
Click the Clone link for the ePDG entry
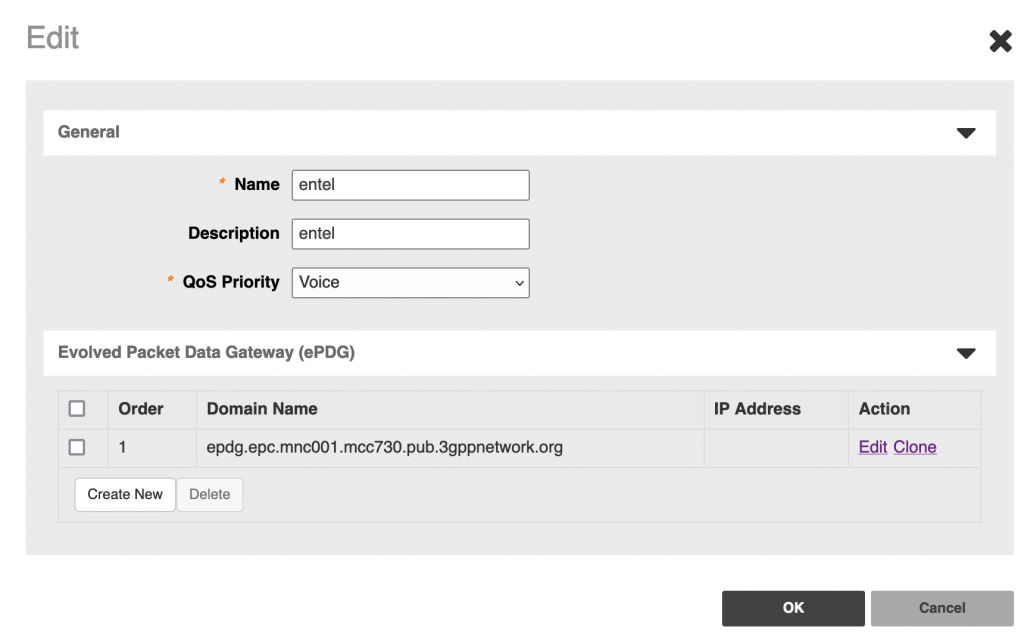pyautogui.click(x=914, y=448)
